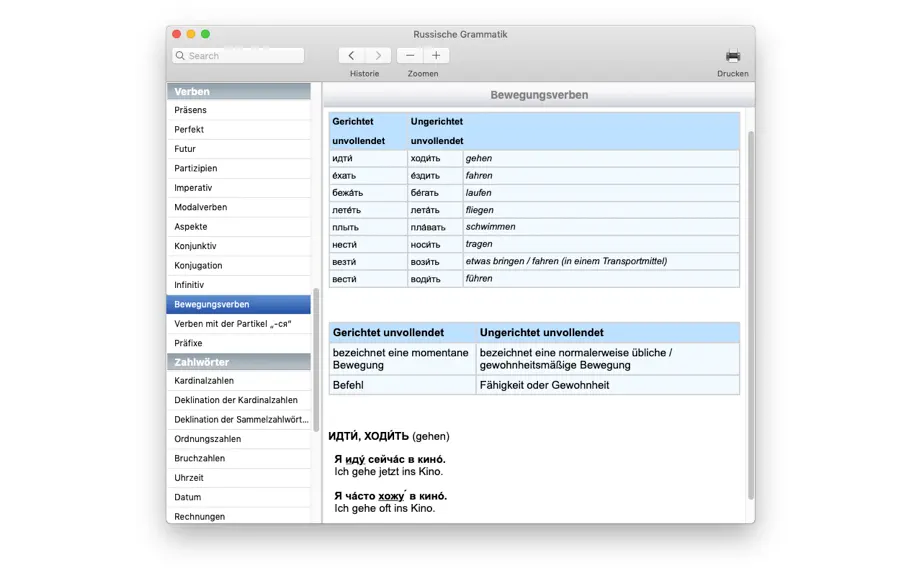Click the magnifier icon in search field
The height and width of the screenshot is (576, 922).
(181, 55)
